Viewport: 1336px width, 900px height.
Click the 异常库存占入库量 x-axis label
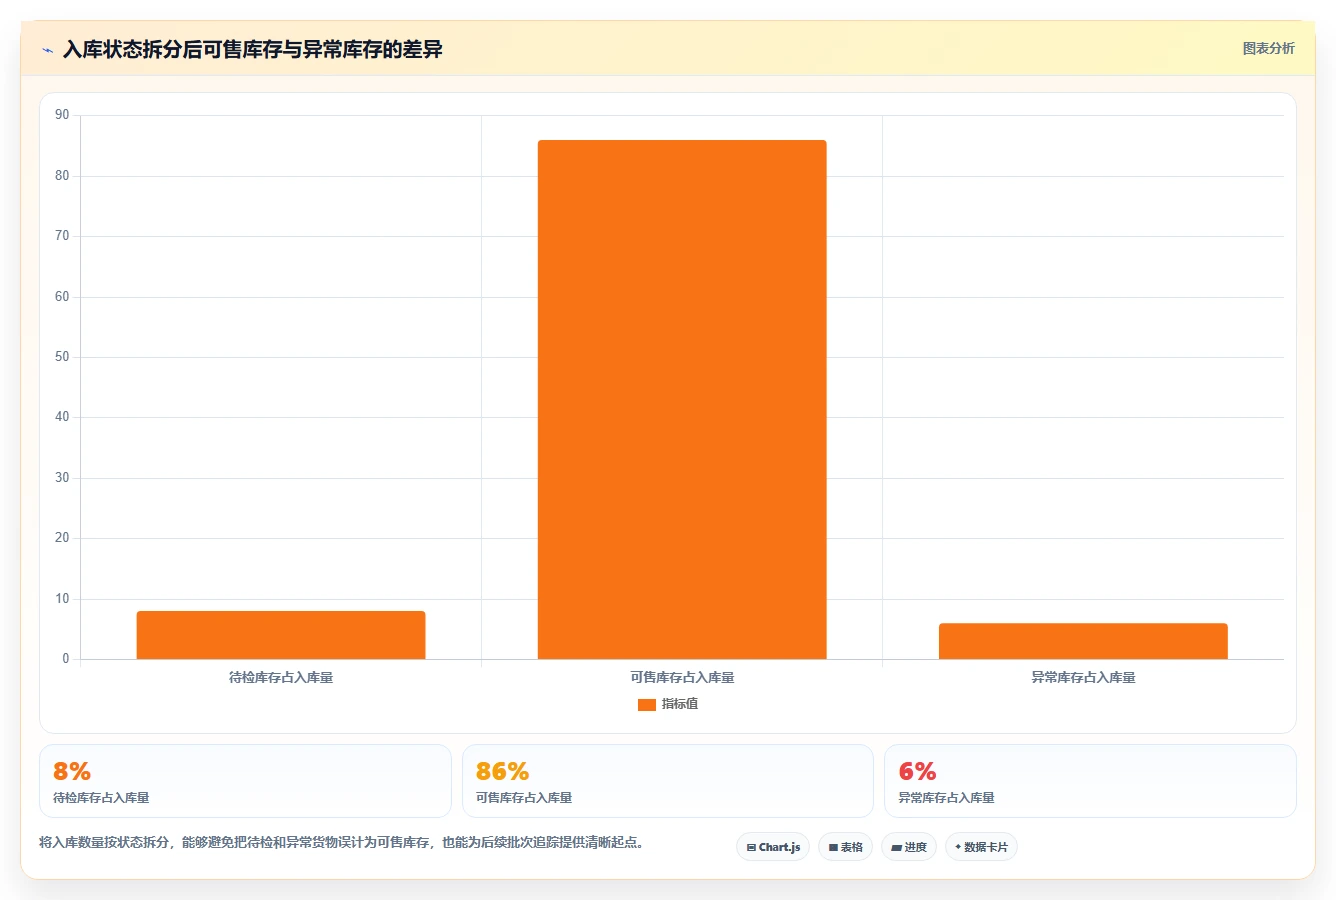1083,677
